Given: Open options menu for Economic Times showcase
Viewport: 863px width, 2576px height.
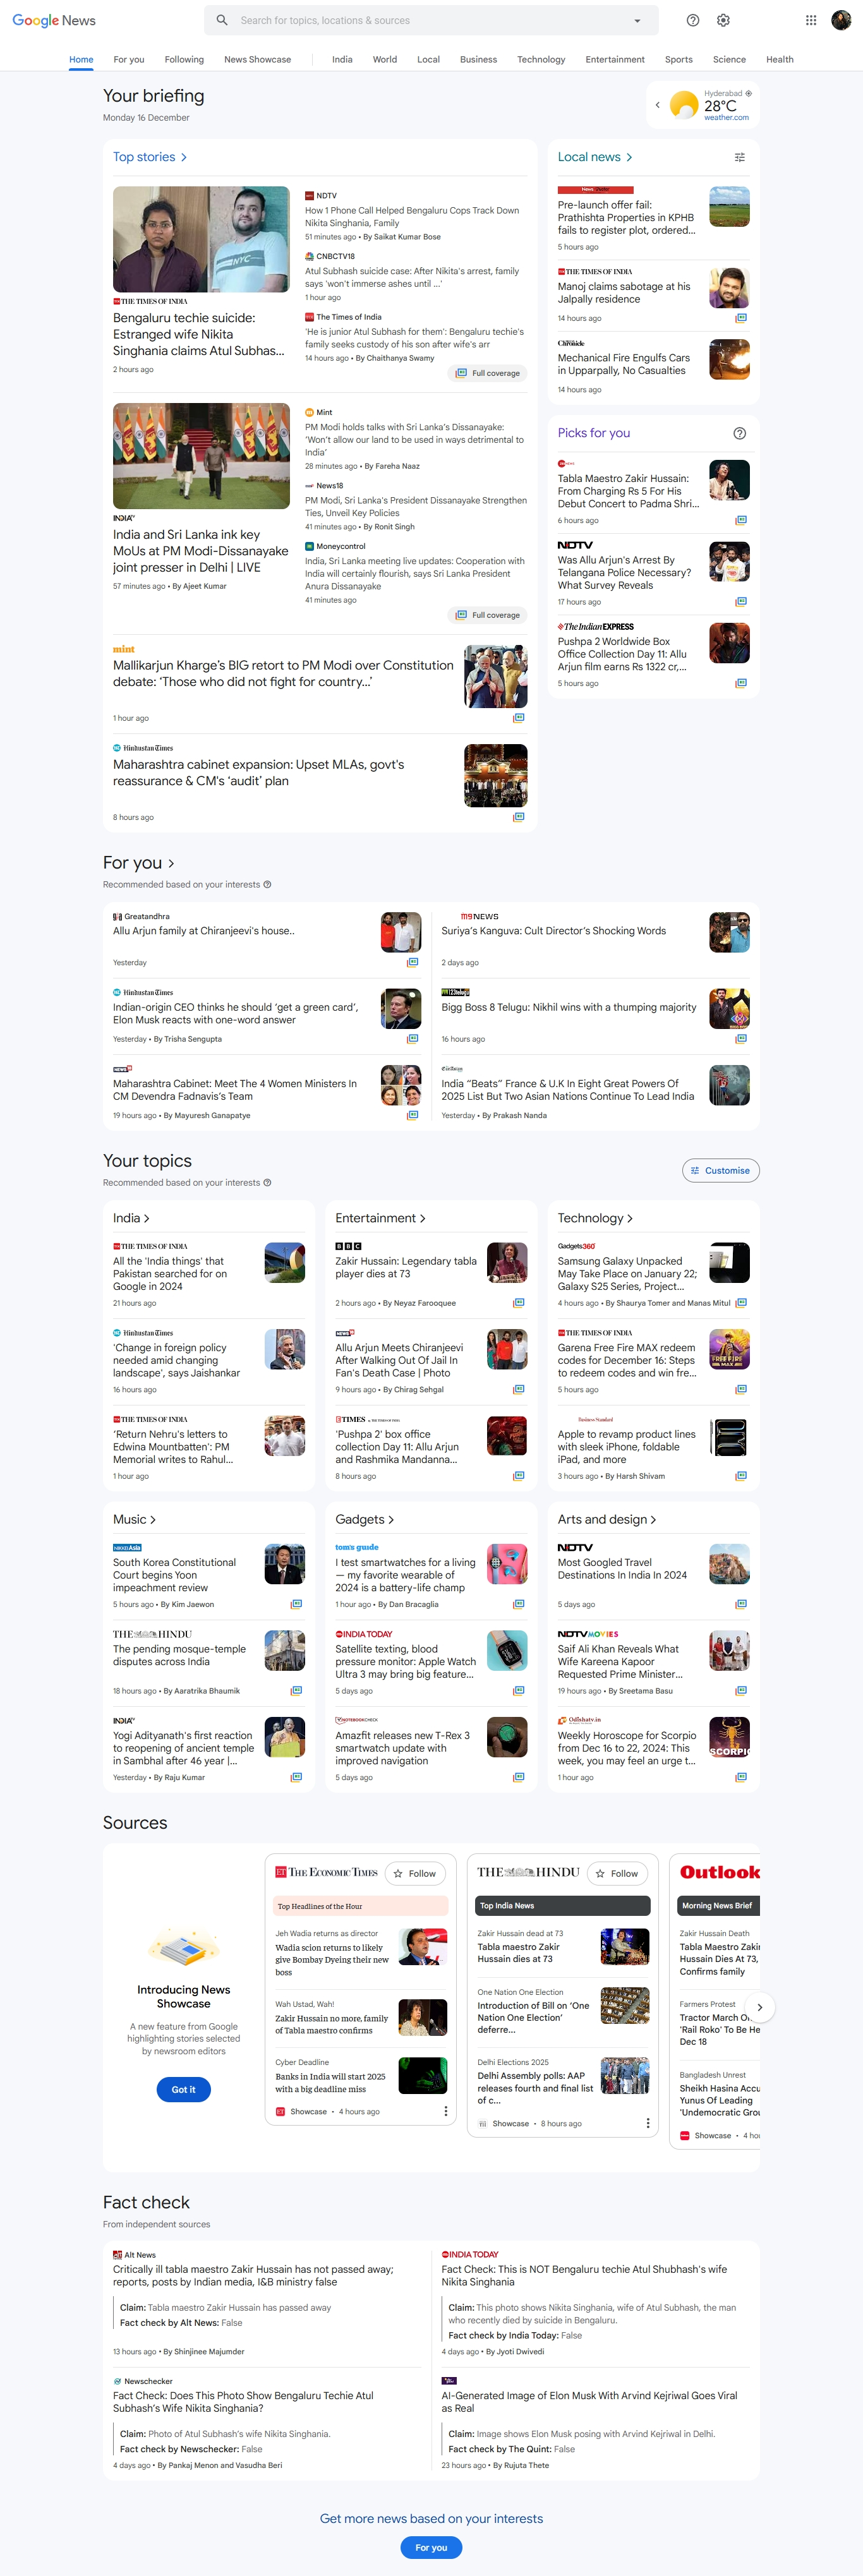Looking at the screenshot, I should pyautogui.click(x=446, y=2111).
